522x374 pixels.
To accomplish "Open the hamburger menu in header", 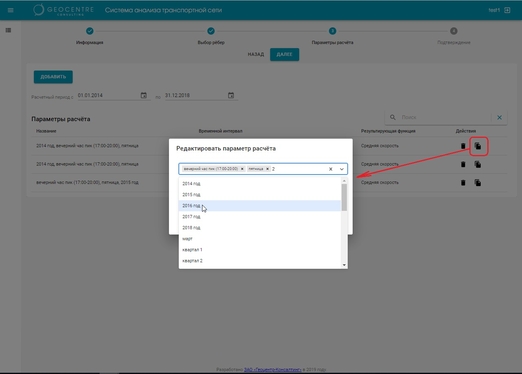I will (10, 10).
